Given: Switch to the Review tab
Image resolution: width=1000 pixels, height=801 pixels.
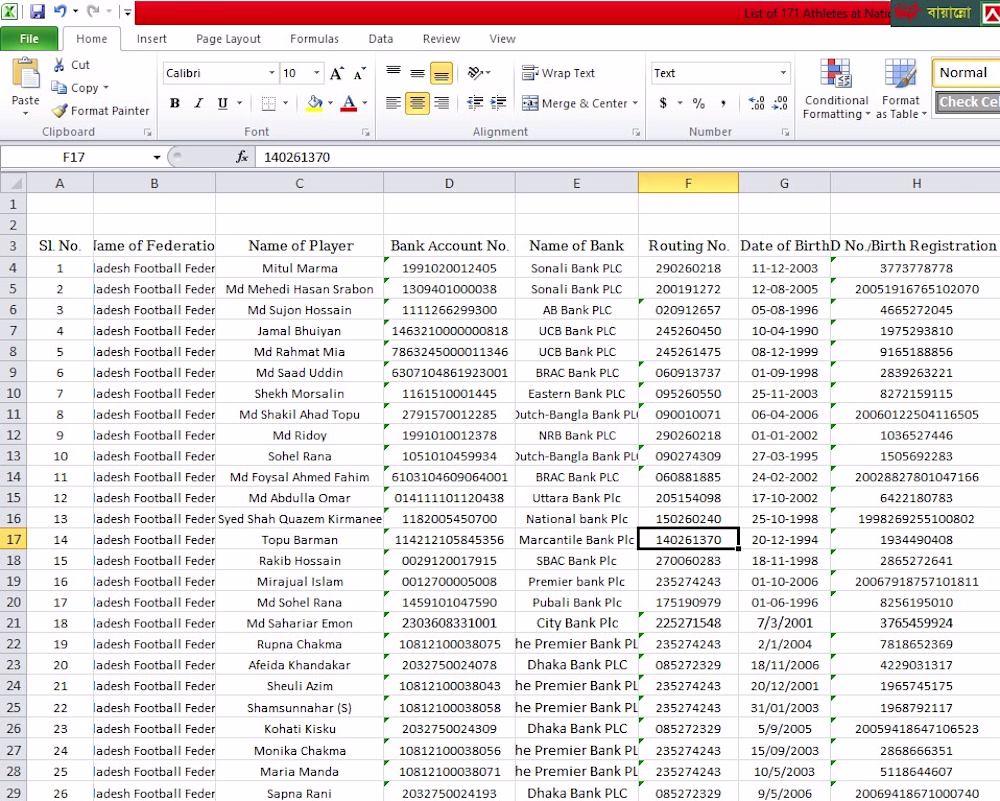Looking at the screenshot, I should tap(441, 38).
